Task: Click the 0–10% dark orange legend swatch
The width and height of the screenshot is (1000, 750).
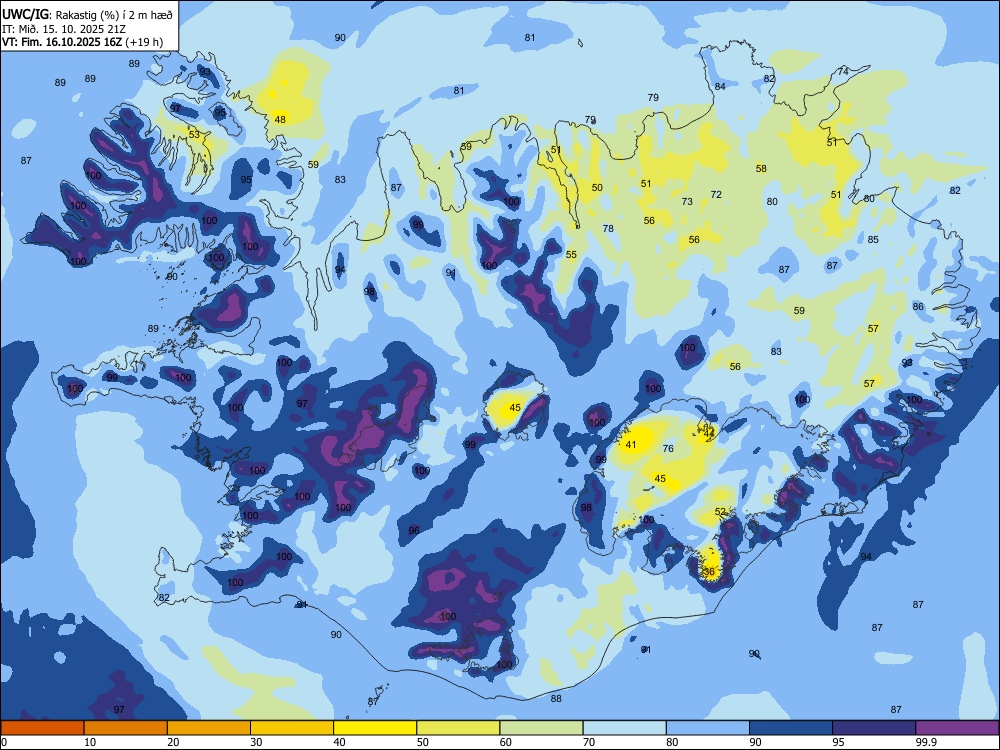Action: (42, 728)
